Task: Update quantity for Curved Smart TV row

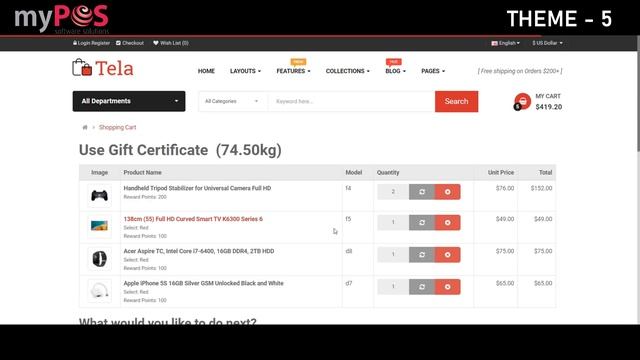Action: point(422,222)
